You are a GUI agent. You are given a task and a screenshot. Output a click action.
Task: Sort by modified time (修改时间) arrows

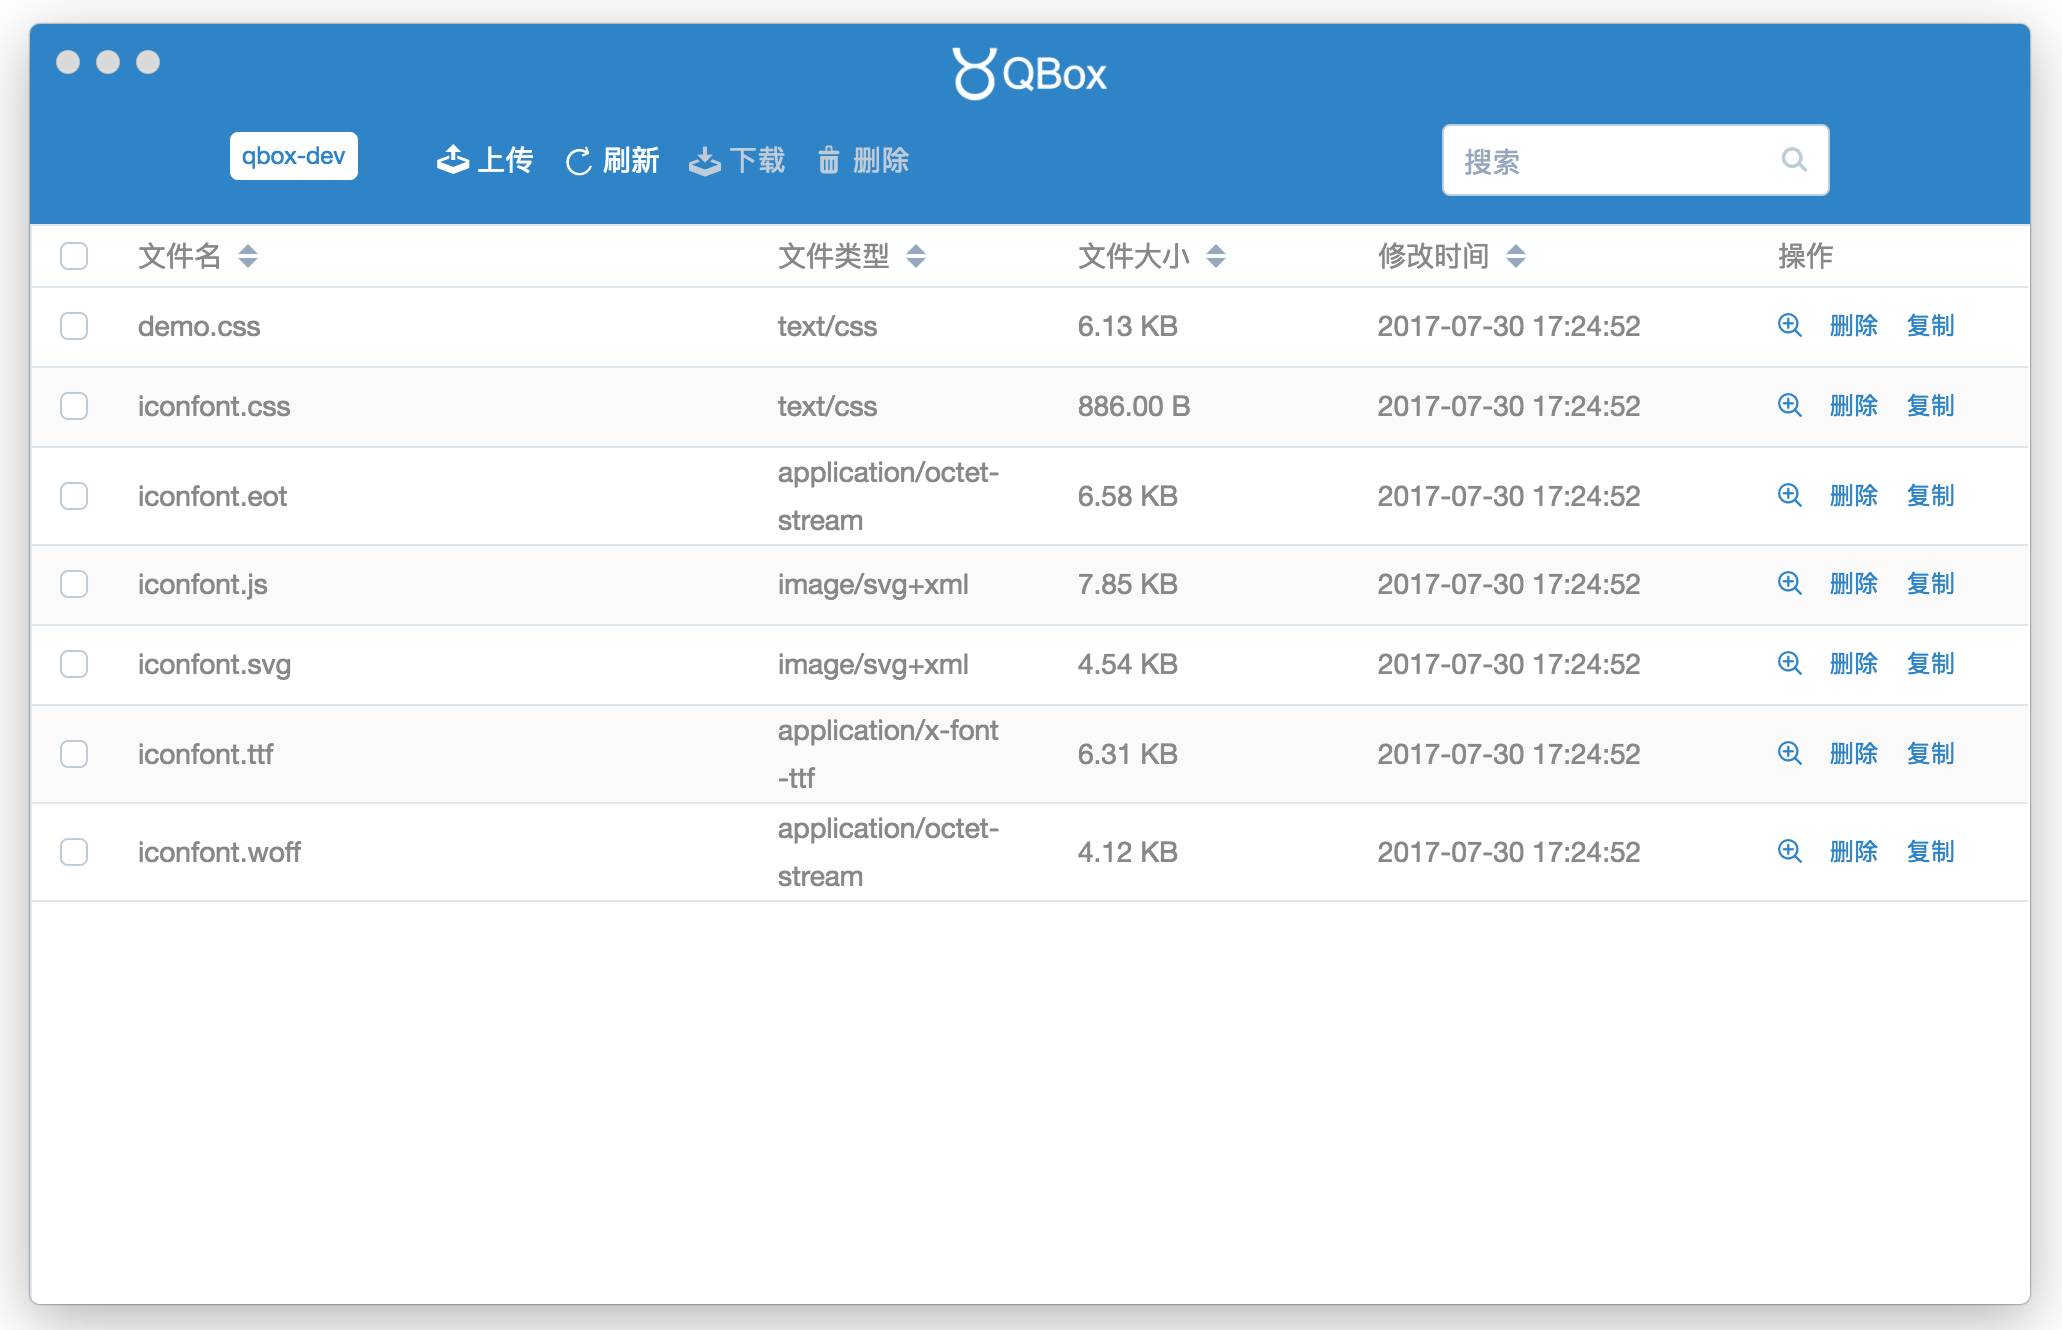coord(1515,256)
